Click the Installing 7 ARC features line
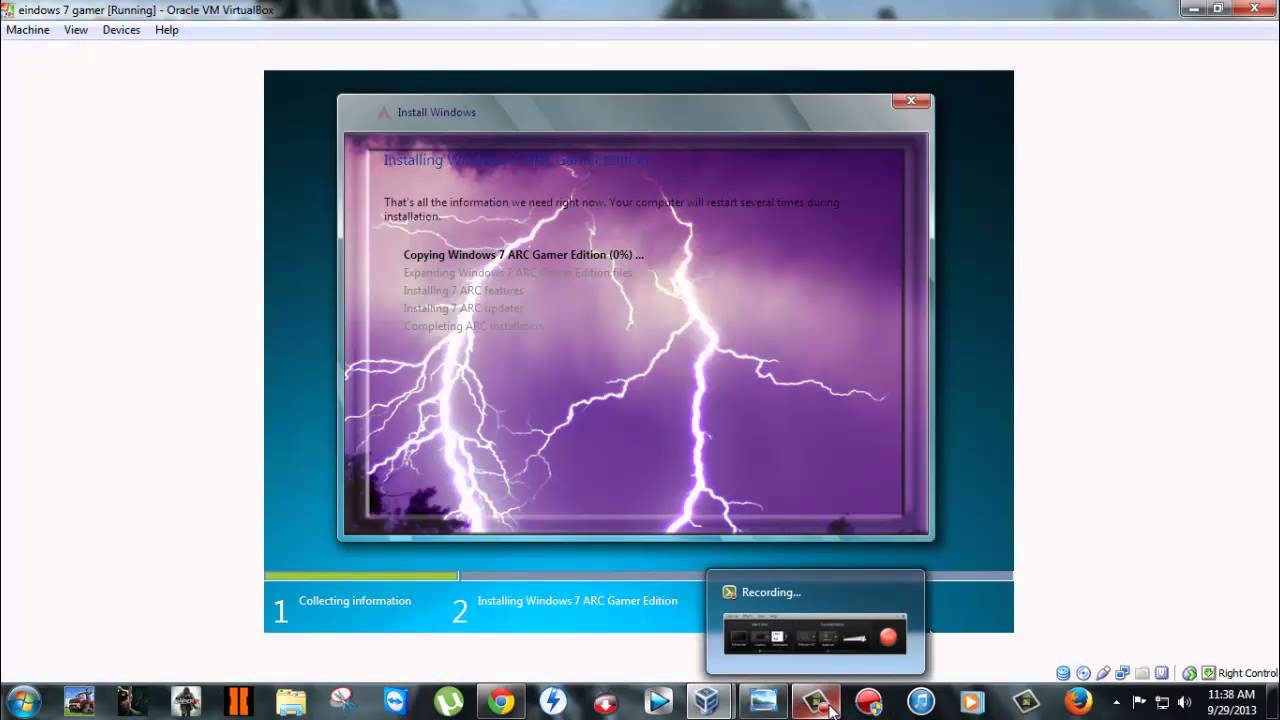This screenshot has width=1280, height=720. click(463, 291)
